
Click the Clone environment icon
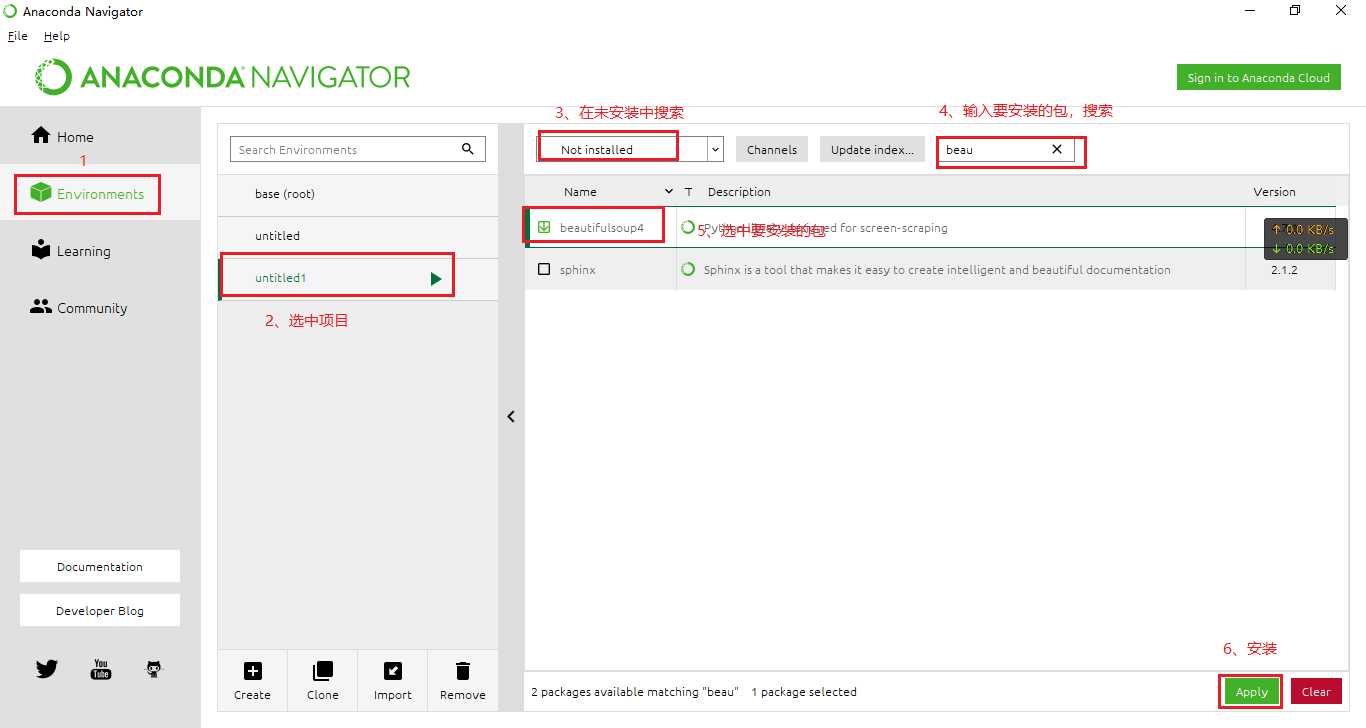[x=323, y=671]
